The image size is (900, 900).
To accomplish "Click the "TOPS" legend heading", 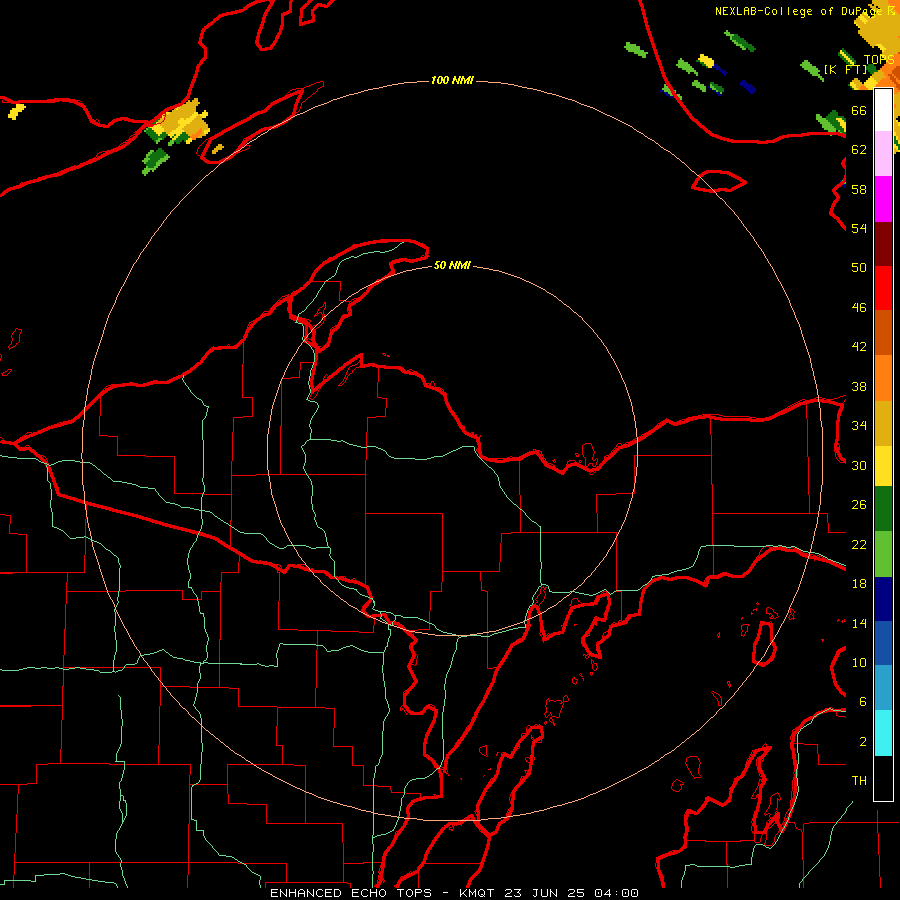I will [x=879, y=59].
